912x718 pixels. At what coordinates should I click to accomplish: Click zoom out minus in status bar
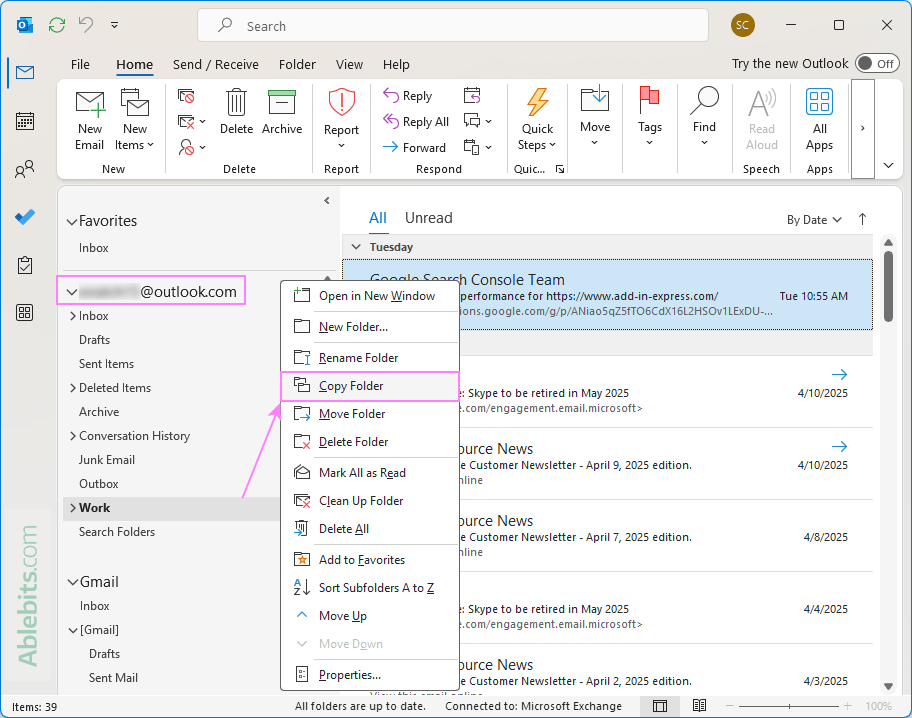[730, 706]
